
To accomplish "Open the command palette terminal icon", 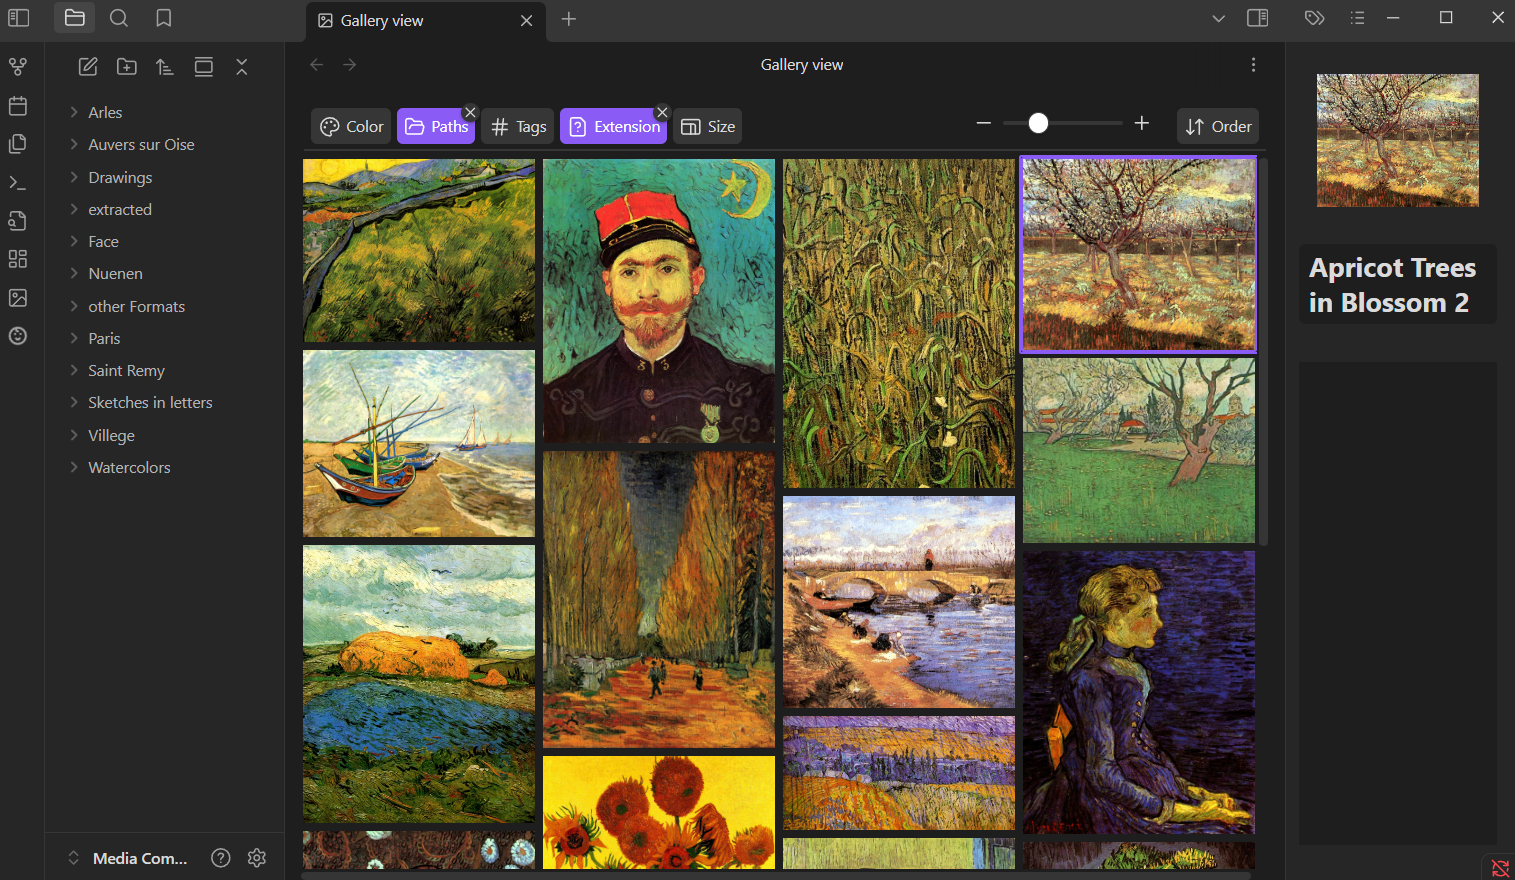I will point(18,183).
